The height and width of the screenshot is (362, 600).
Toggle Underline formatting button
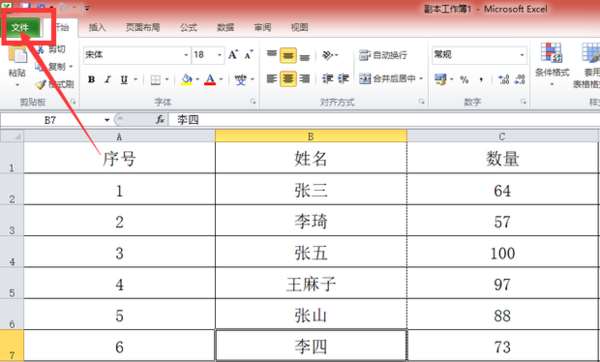pos(124,80)
